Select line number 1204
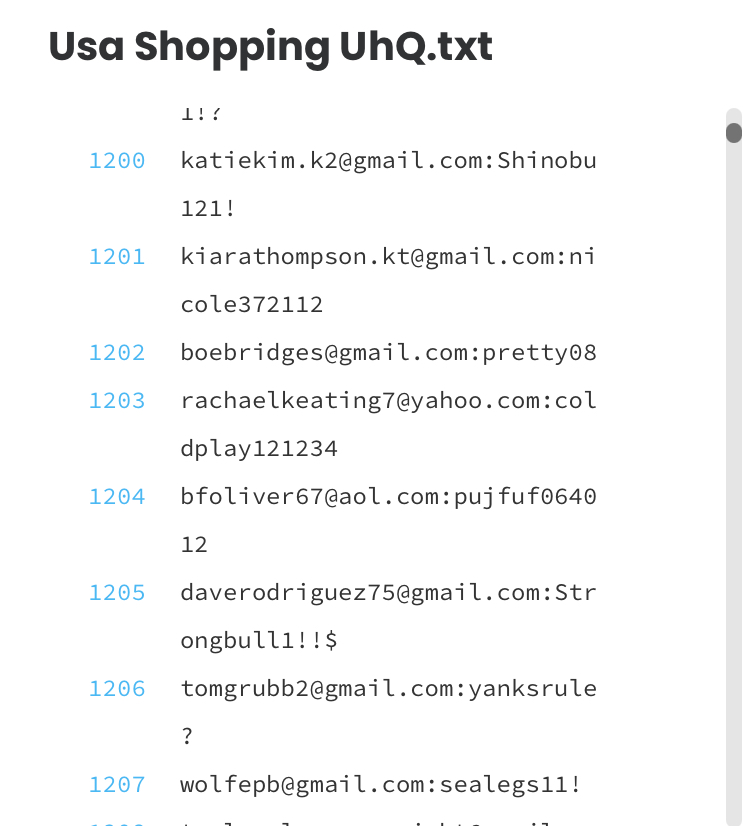Screen dimensions: 750x826 click(117, 497)
